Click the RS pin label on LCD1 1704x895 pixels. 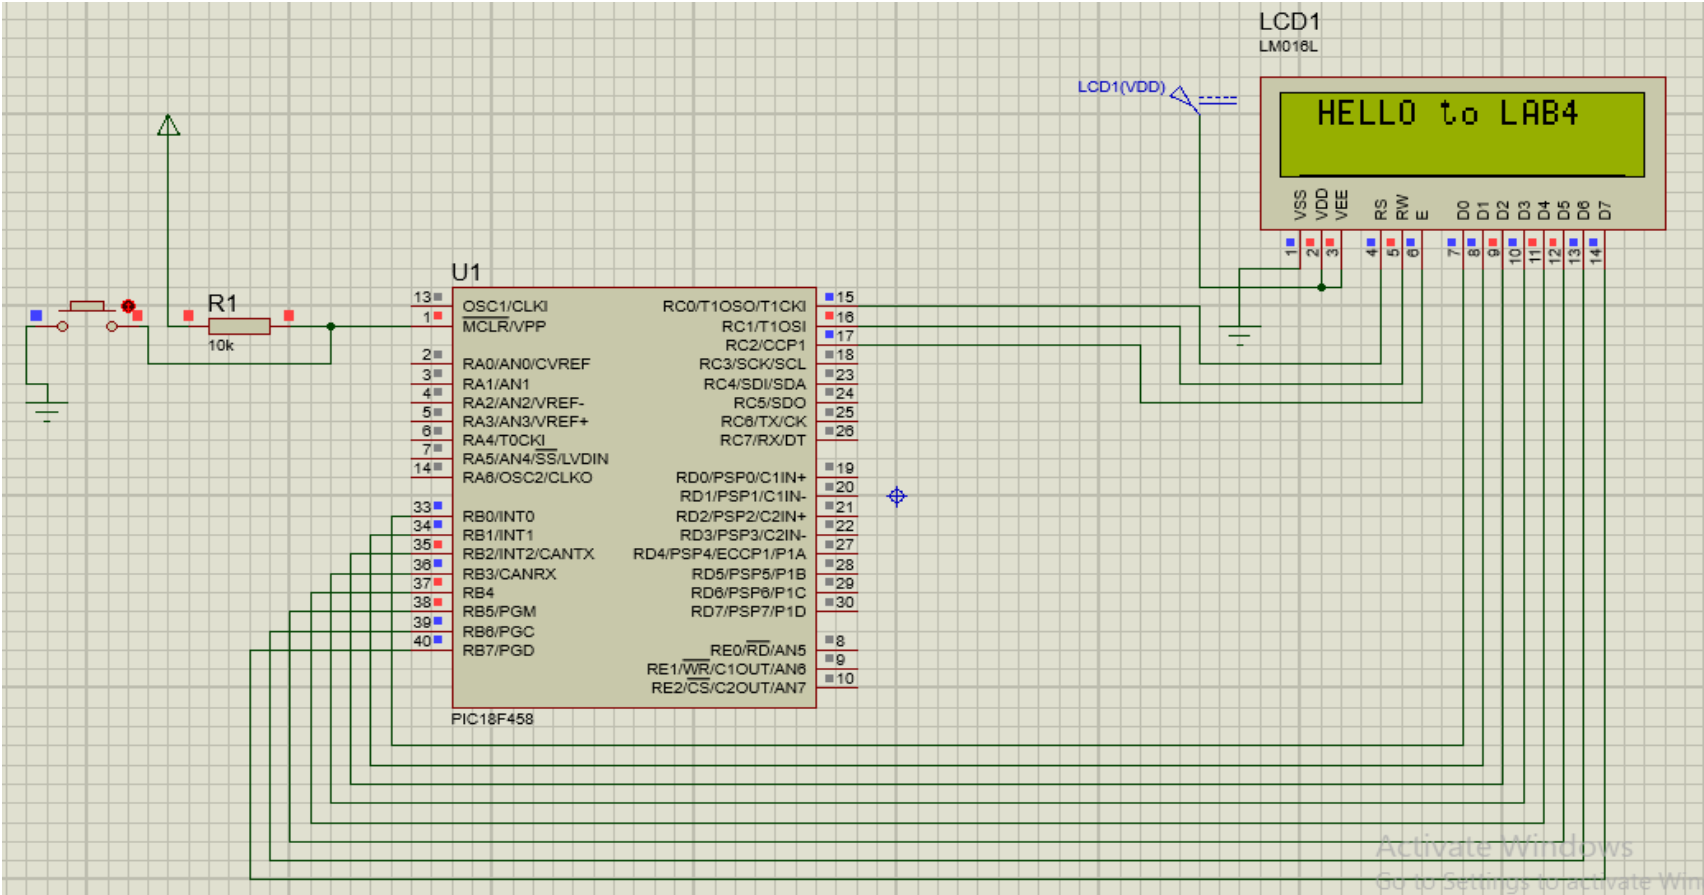(x=1381, y=210)
